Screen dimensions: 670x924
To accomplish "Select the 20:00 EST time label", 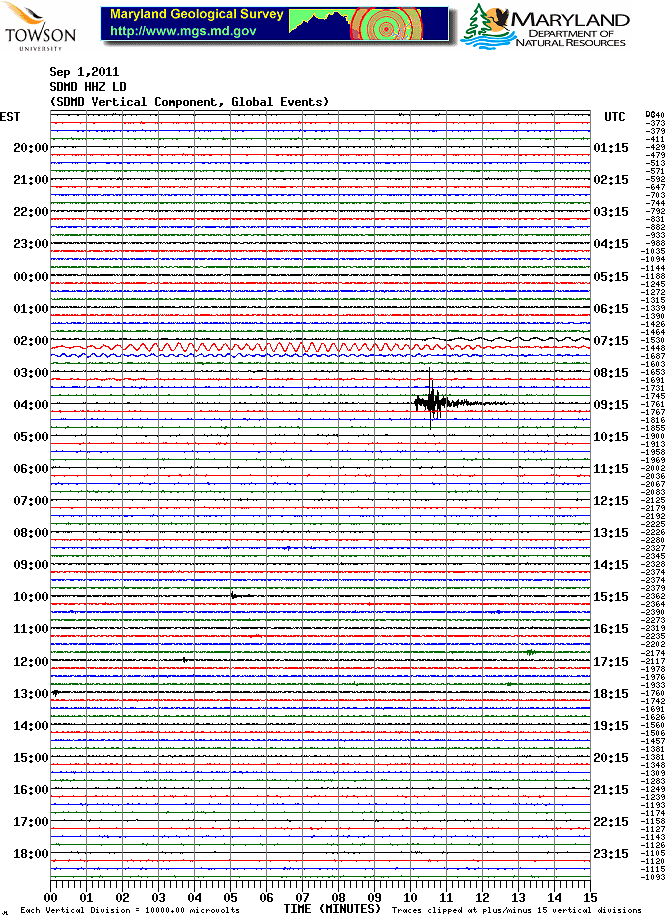I will [30, 148].
